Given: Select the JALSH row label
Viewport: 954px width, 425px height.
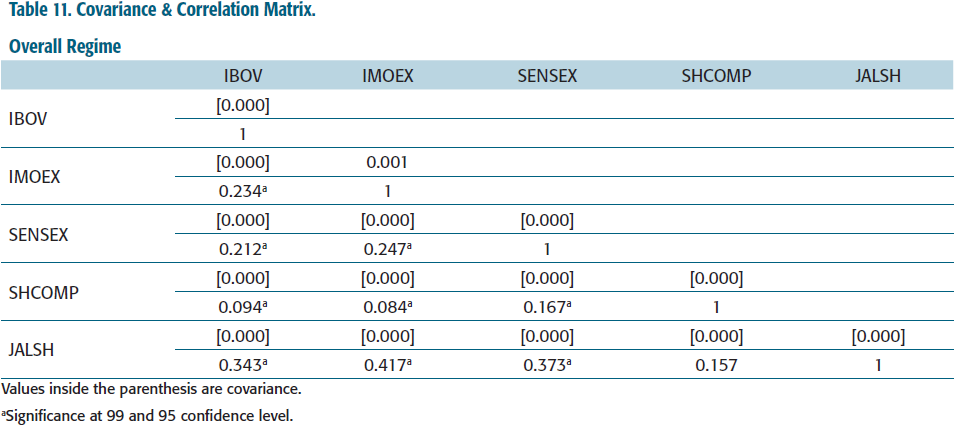Looking at the screenshot, I should coord(32,350).
